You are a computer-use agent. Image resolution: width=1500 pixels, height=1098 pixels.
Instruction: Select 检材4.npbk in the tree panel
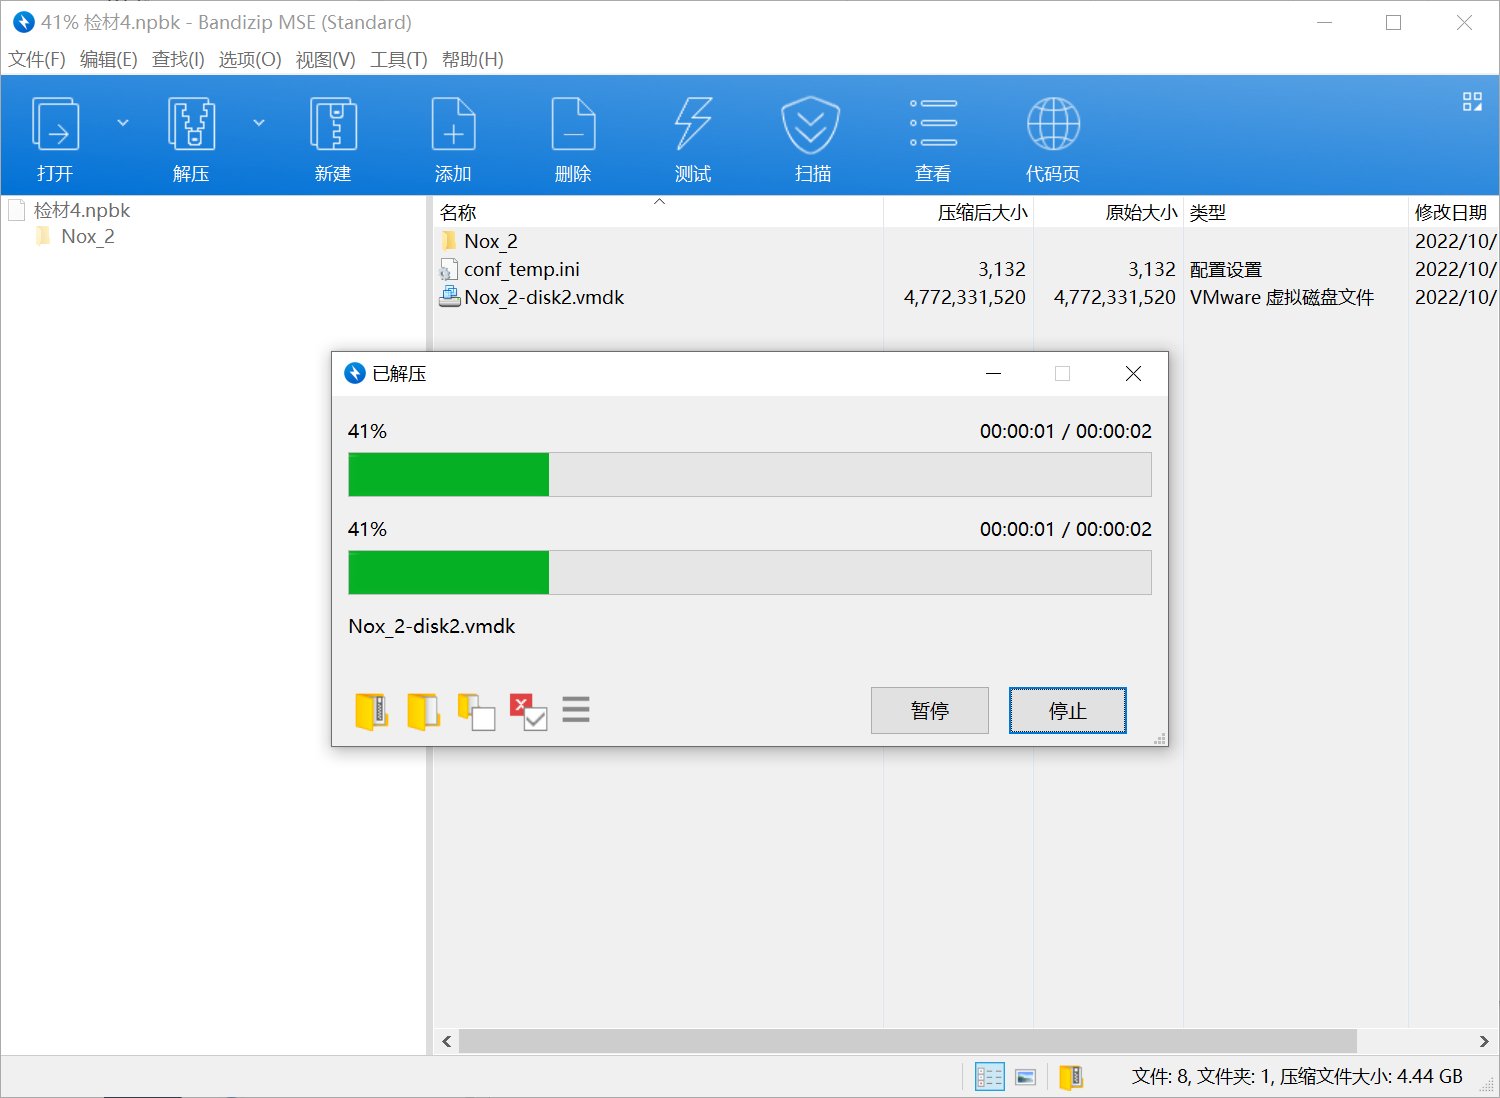coord(82,210)
